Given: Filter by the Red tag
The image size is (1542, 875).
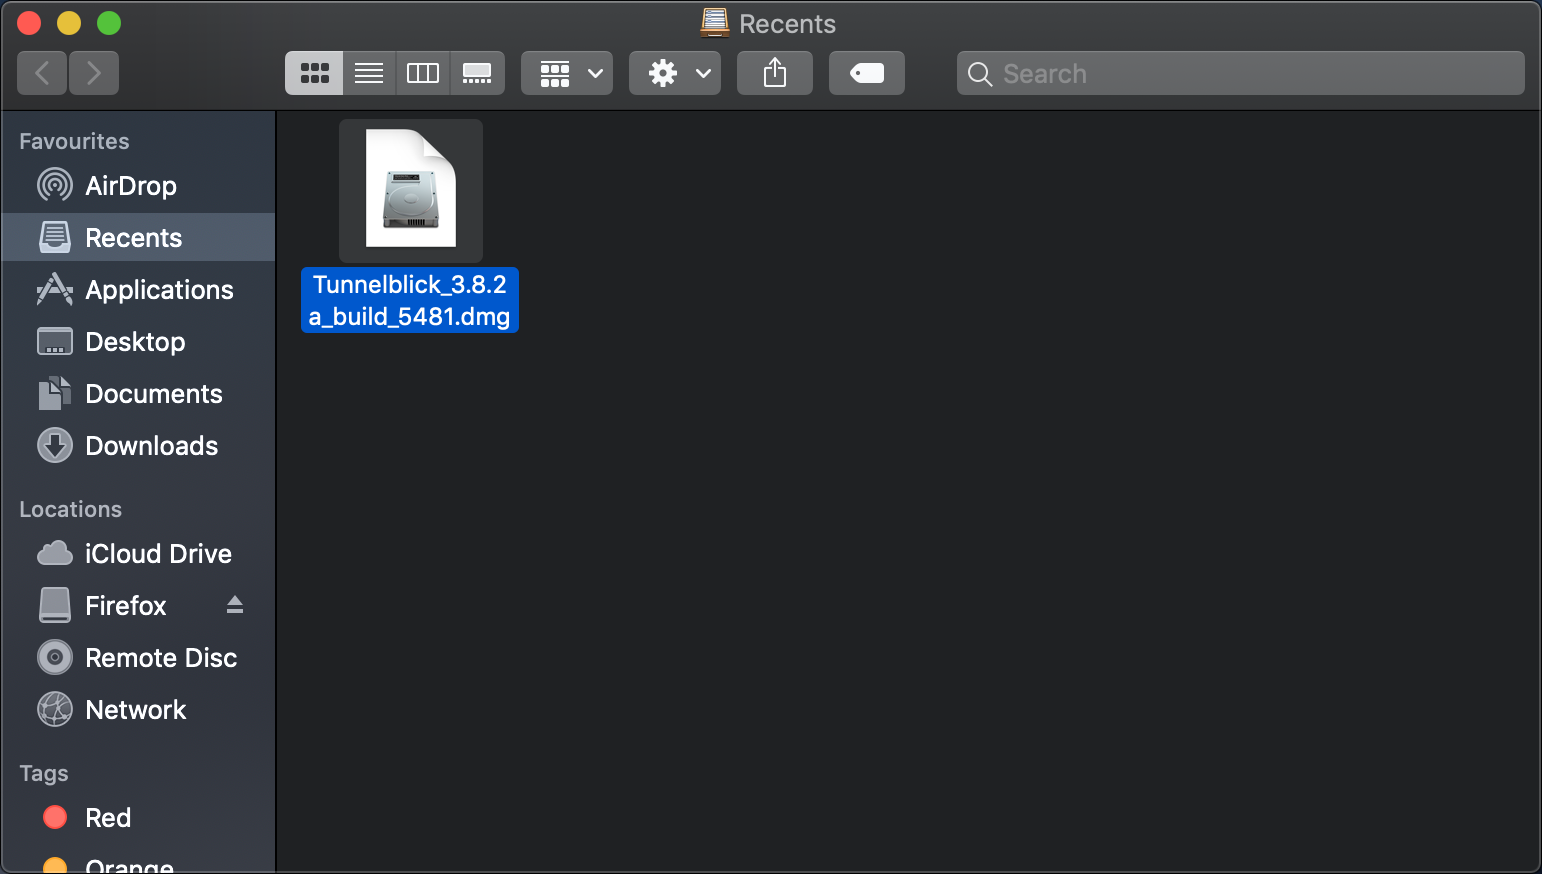Looking at the screenshot, I should [138, 818].
